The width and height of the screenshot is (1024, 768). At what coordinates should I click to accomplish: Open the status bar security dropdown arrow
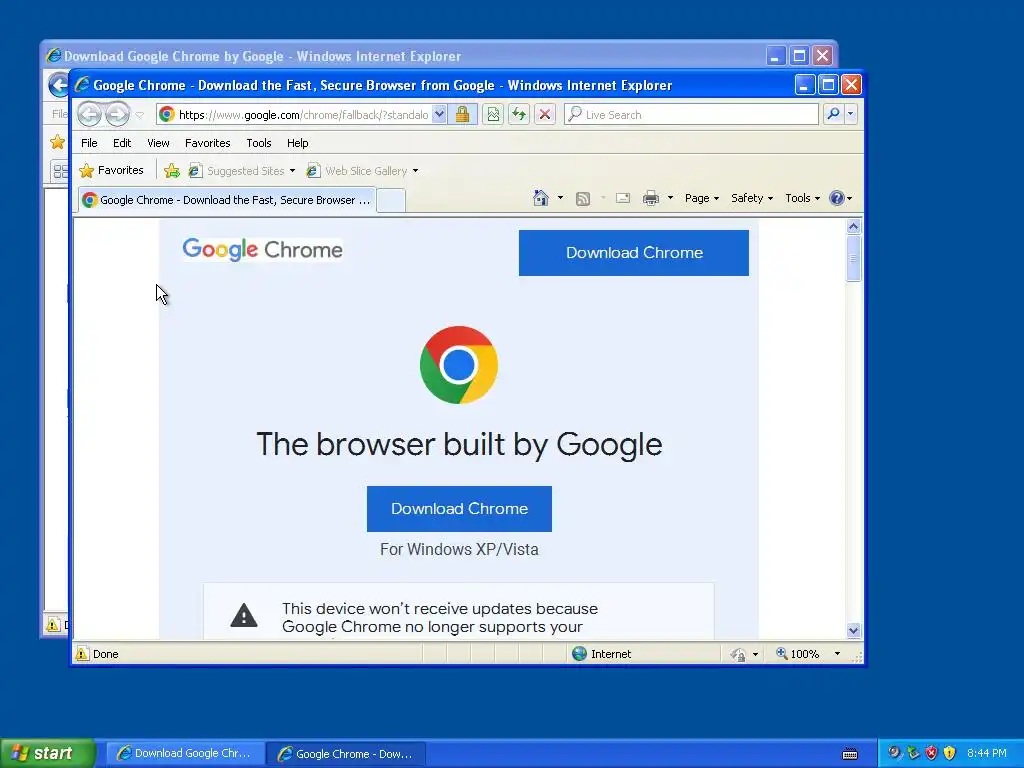(756, 654)
